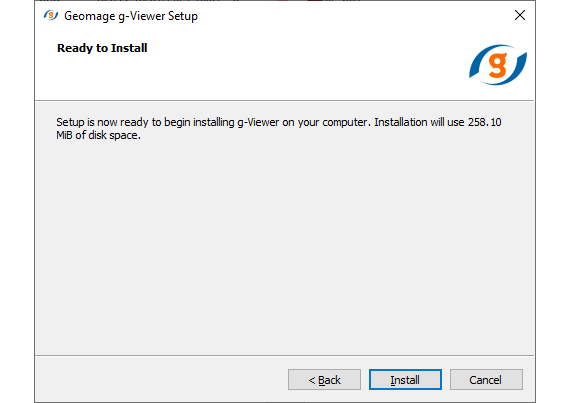Click the orange g letter in logo

498,65
